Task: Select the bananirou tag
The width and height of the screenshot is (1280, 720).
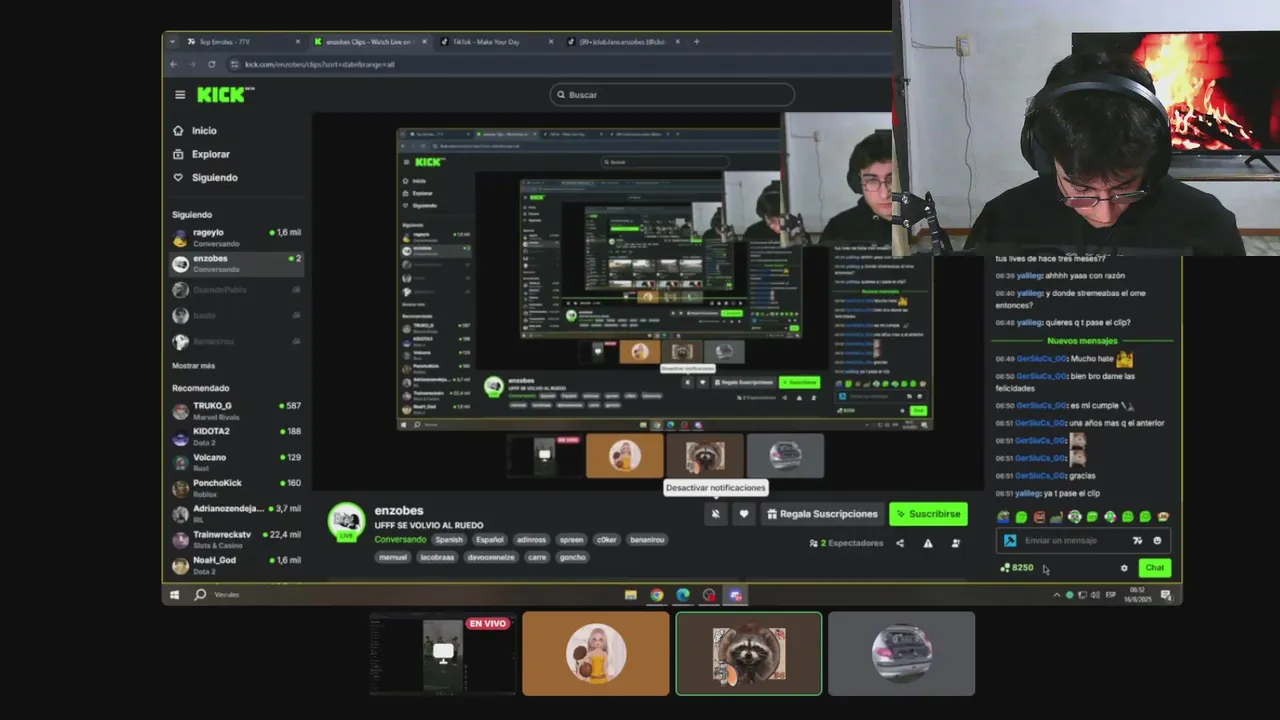Action: click(x=647, y=540)
